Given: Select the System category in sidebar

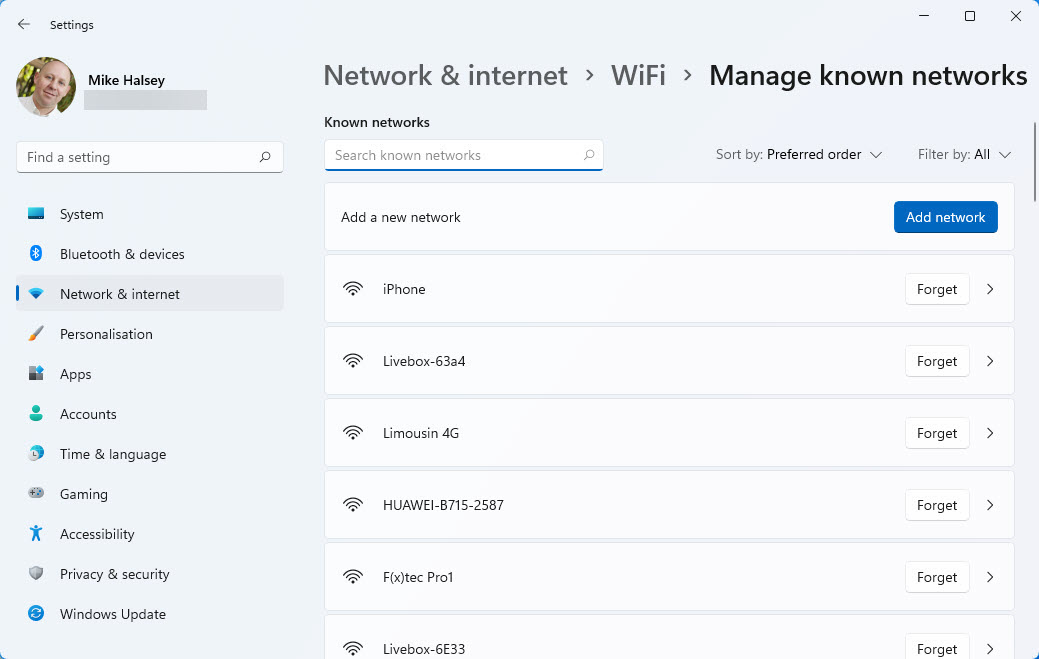Looking at the screenshot, I should (81, 214).
